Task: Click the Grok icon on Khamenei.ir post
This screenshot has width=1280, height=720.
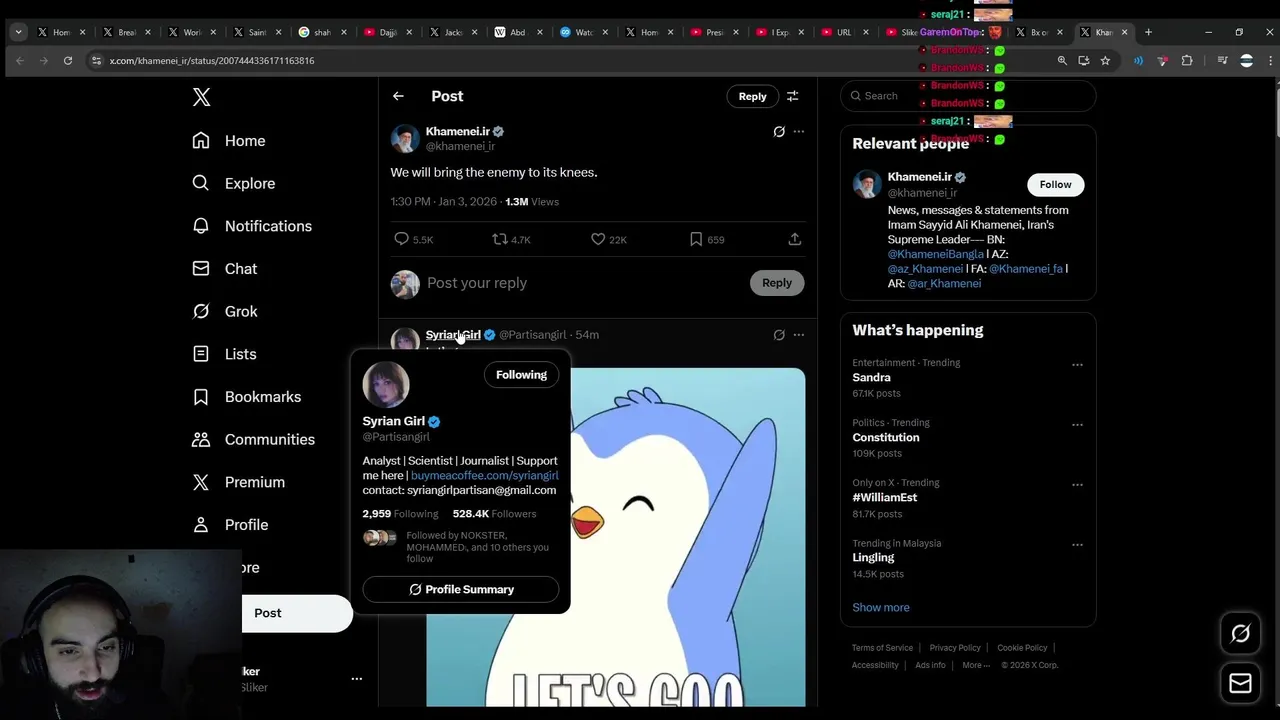Action: point(779,131)
